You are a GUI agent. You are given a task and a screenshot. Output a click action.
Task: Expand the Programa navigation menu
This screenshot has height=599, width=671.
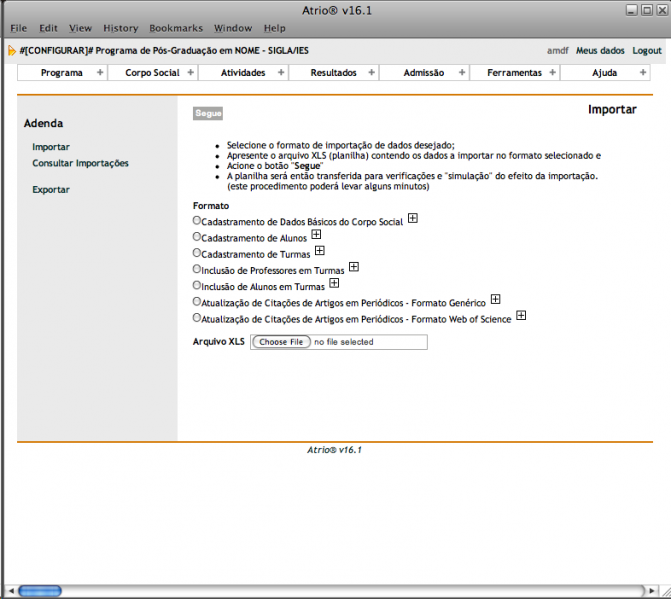[63, 73]
